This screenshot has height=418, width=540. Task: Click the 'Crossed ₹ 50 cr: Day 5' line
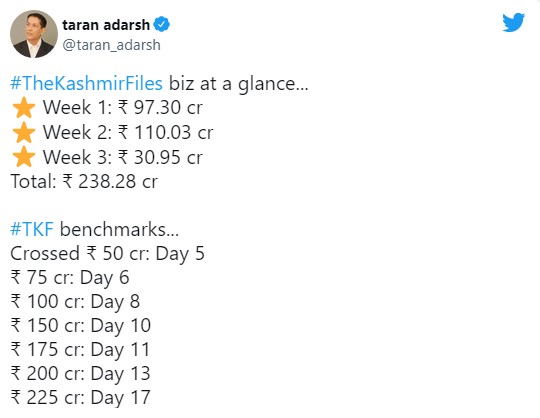coord(107,254)
